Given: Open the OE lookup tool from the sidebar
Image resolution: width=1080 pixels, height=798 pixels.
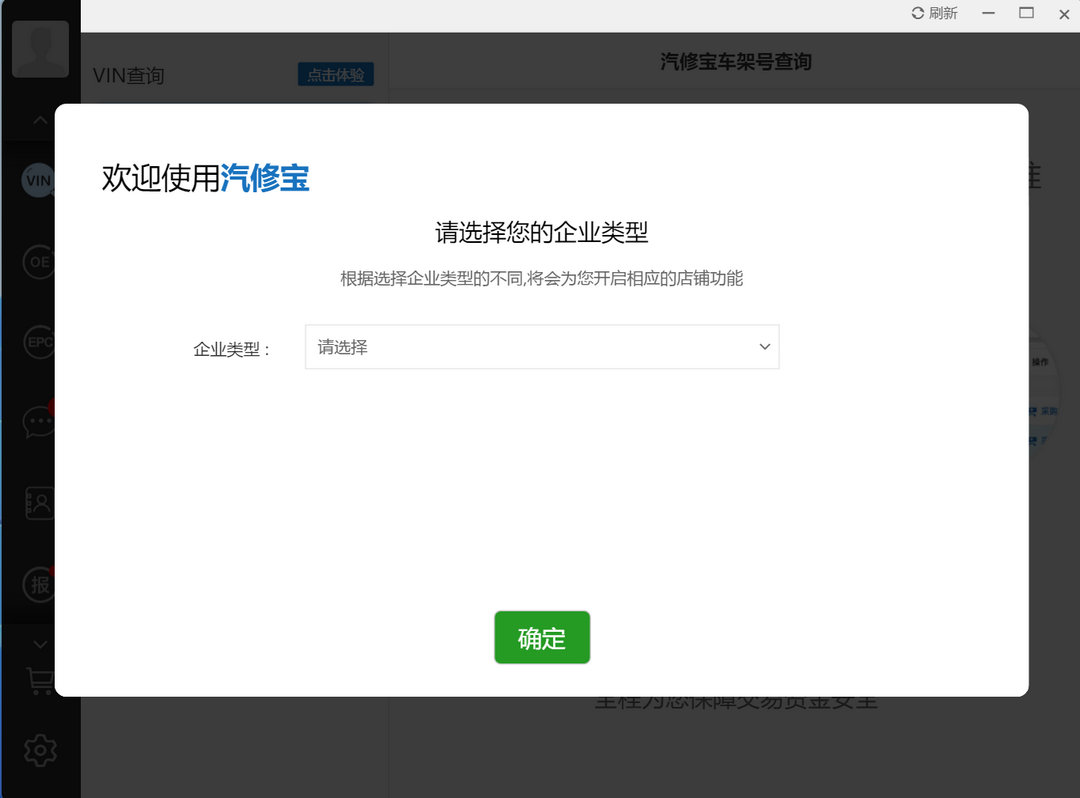Looking at the screenshot, I should click(x=38, y=261).
